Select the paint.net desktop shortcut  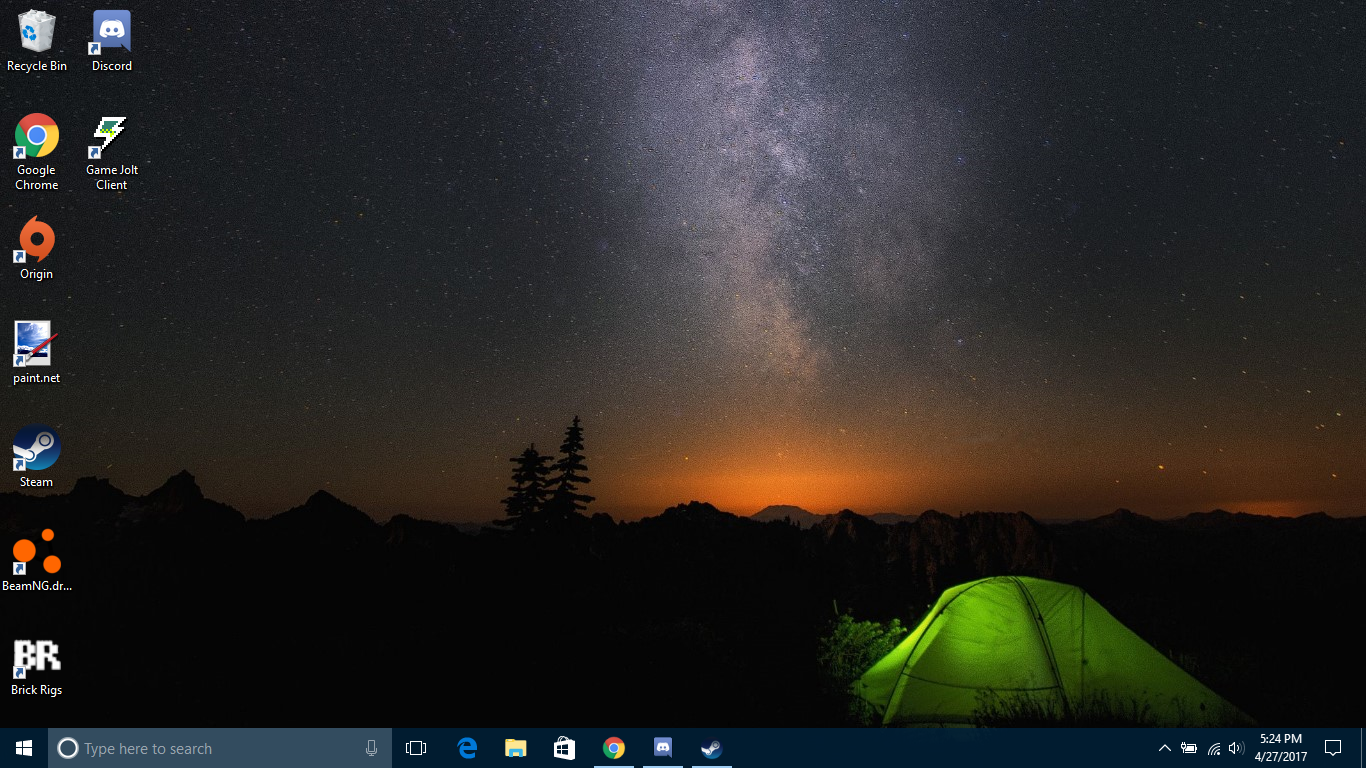37,352
